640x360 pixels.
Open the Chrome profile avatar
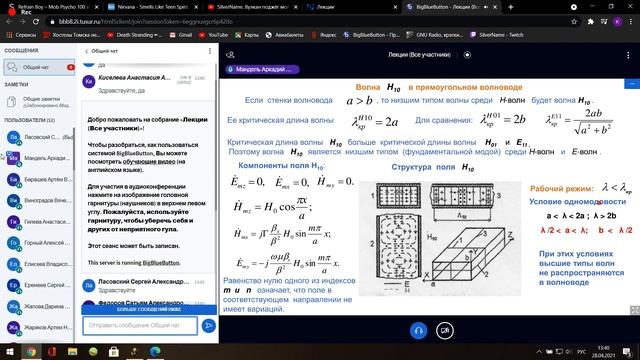pyautogui.click(x=618, y=22)
